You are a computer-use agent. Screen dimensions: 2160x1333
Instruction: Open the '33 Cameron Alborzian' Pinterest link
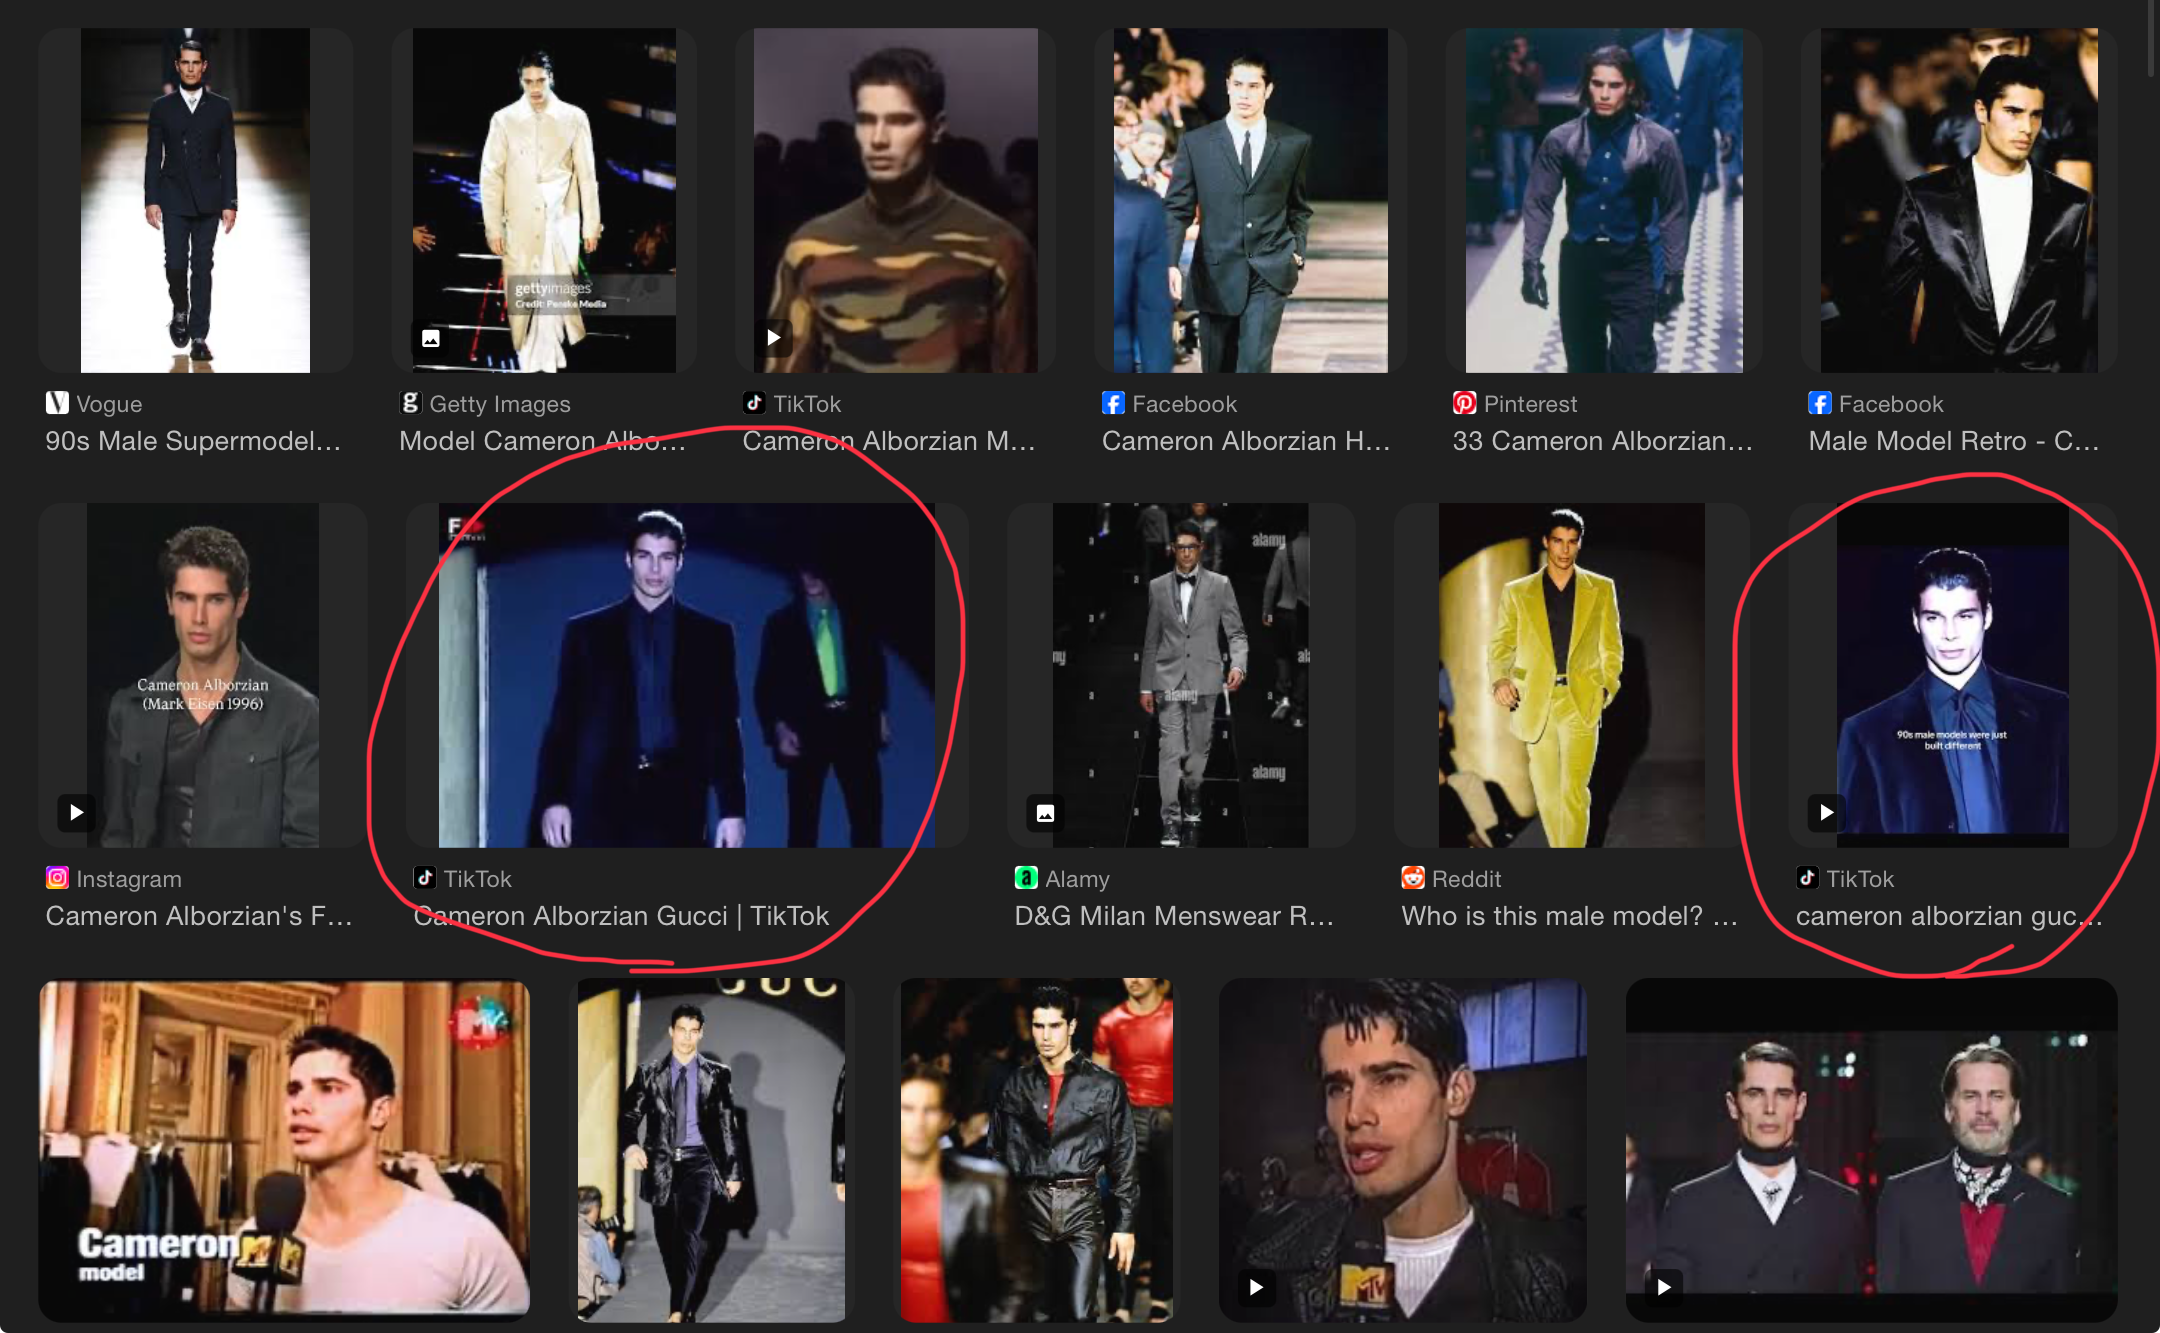coord(1602,441)
